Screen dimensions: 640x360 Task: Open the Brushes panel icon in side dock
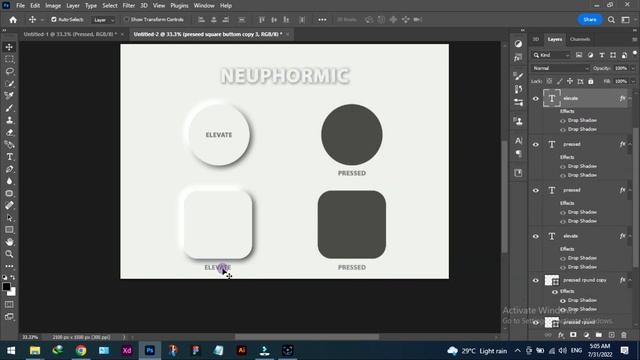pos(518,76)
